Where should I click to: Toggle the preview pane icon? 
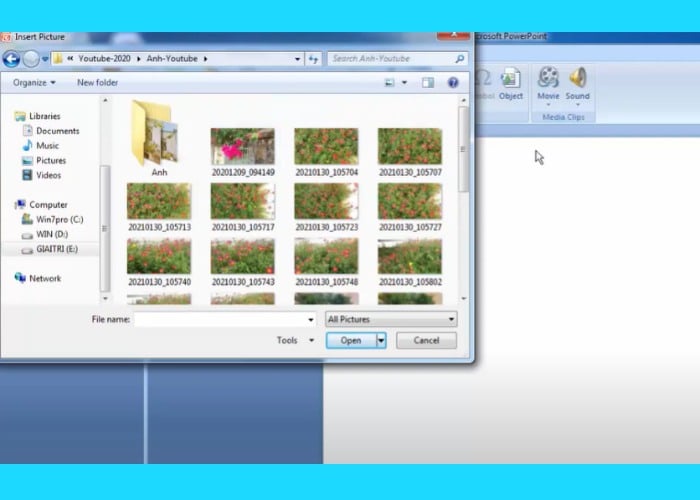tap(429, 82)
